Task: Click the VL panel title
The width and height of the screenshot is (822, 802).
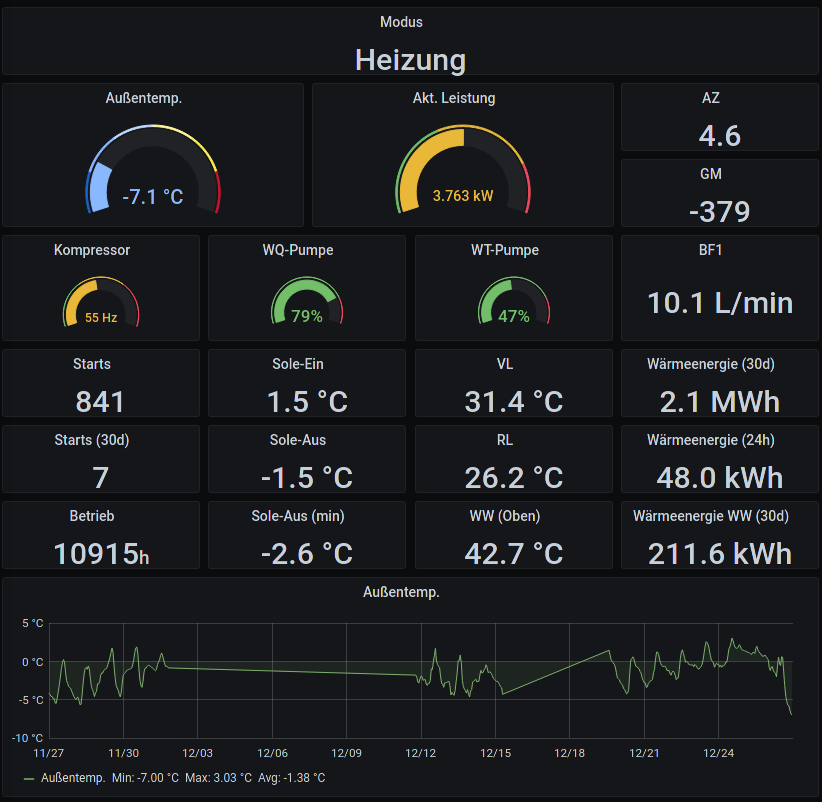Action: point(505,364)
